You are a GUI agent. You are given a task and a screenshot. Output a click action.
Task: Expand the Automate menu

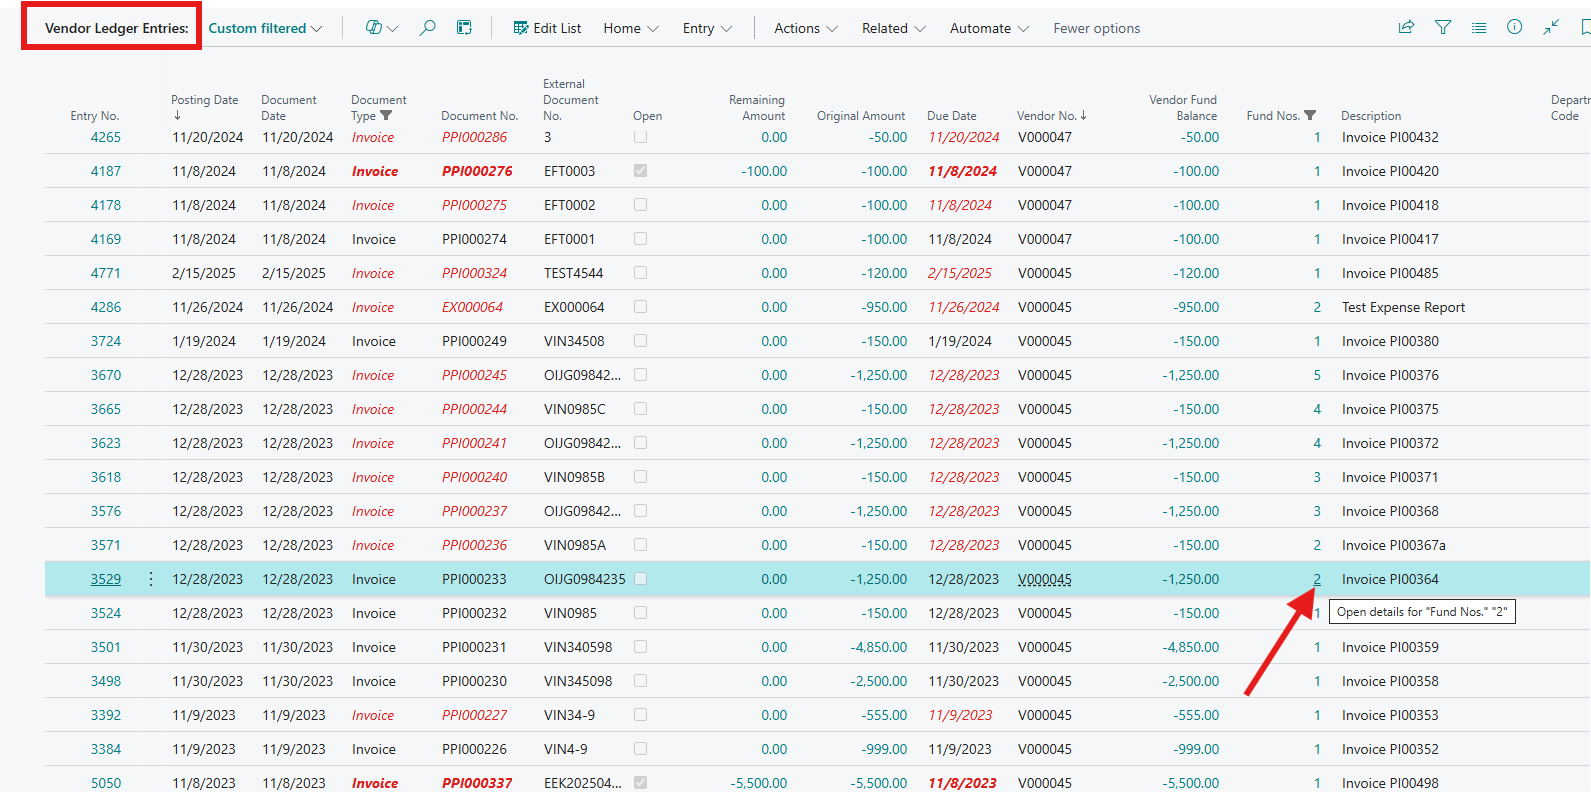point(989,28)
